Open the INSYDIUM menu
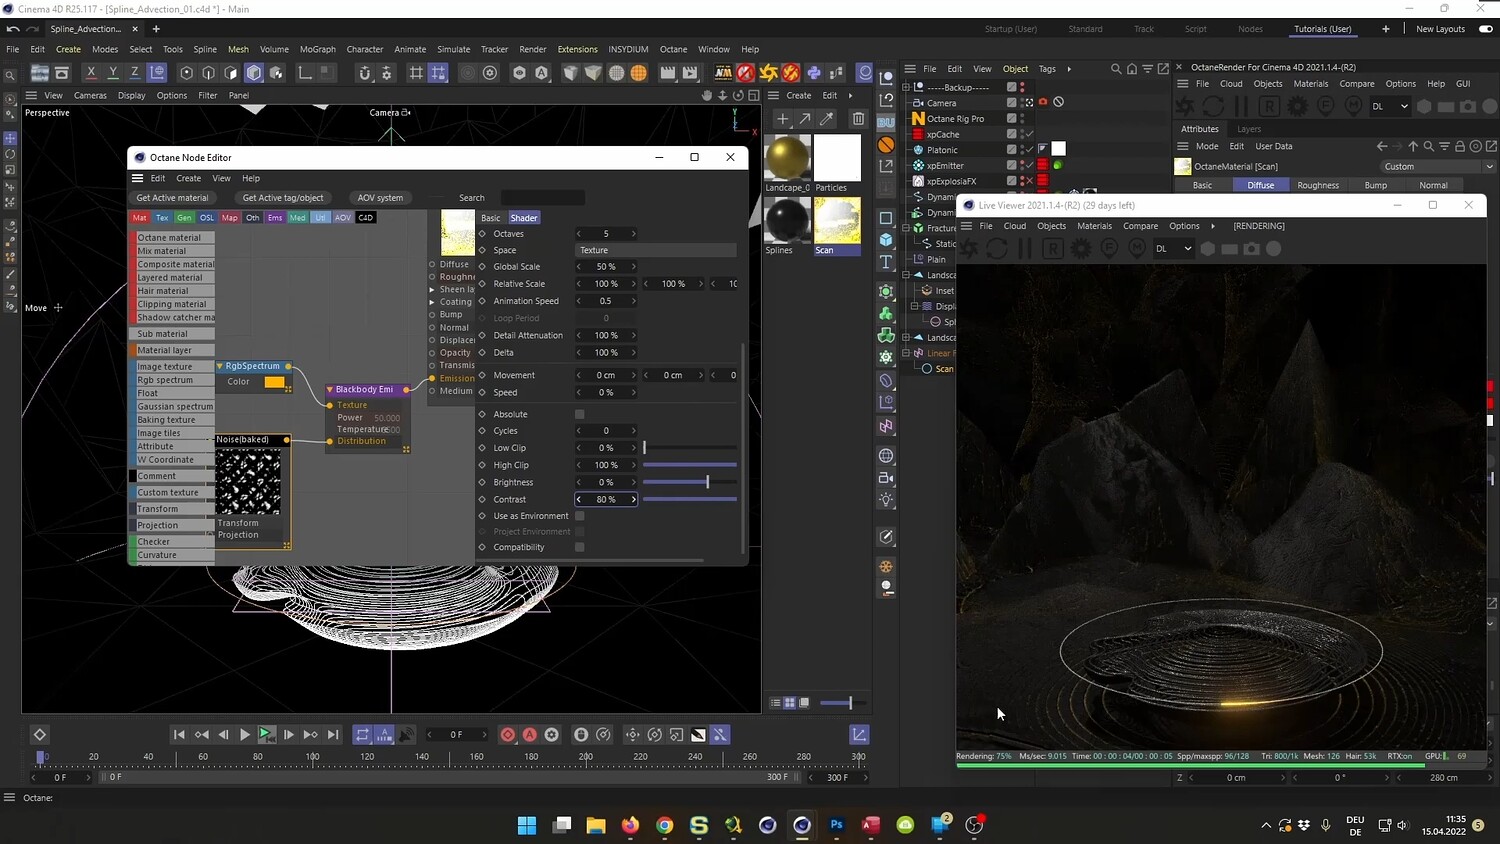Image resolution: width=1500 pixels, height=844 pixels. (628, 49)
